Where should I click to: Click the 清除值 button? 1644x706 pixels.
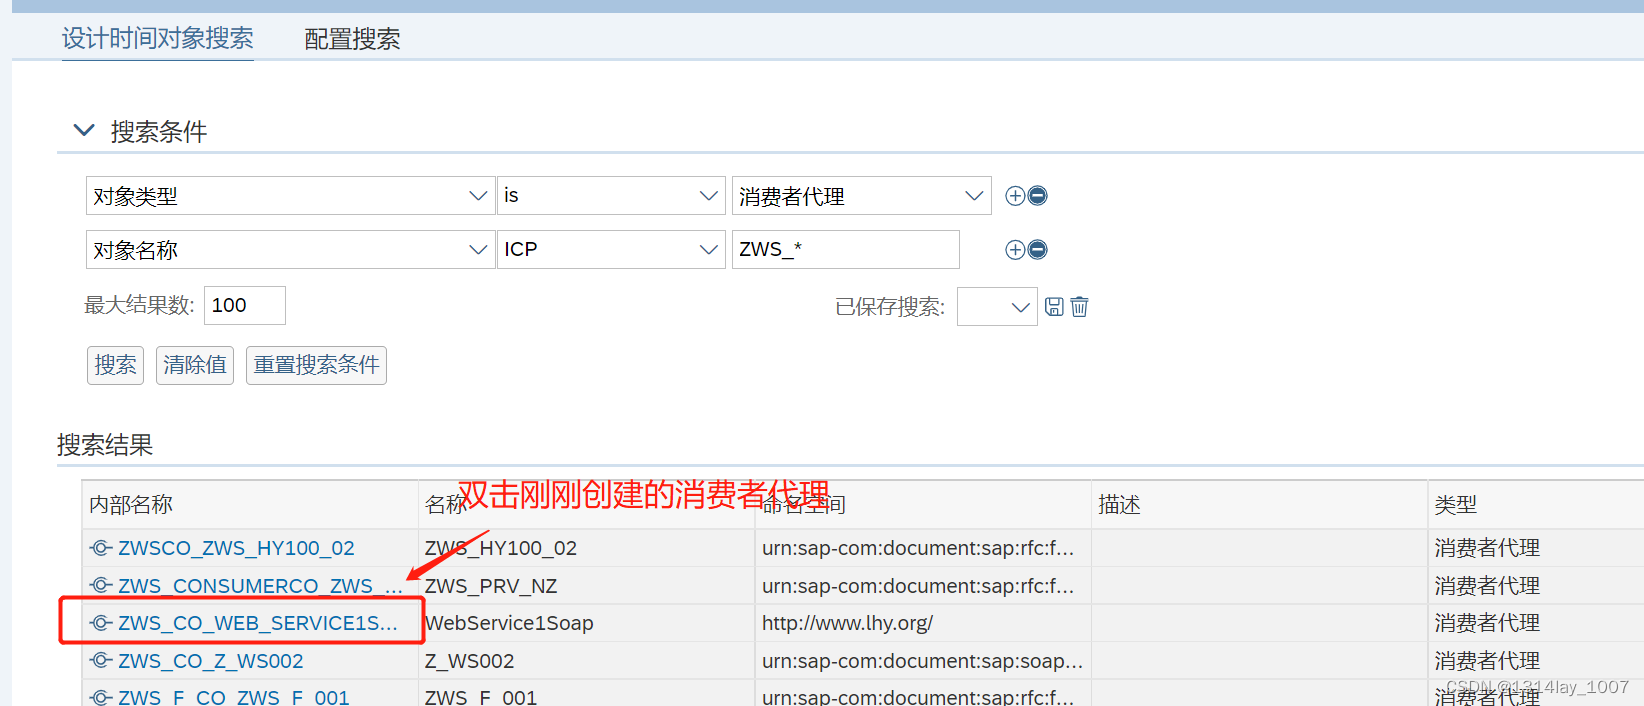click(x=195, y=365)
